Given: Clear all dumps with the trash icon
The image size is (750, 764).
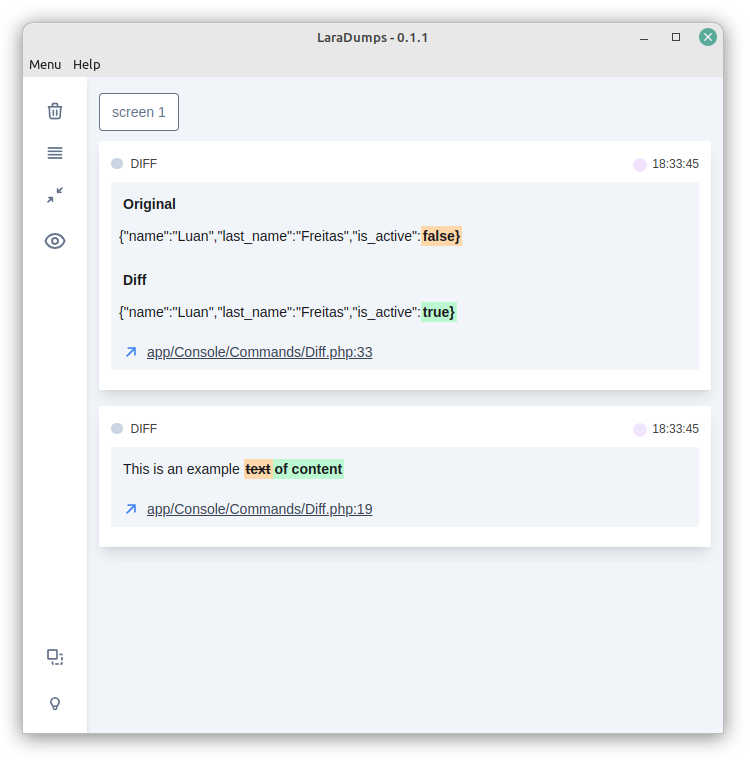Looking at the screenshot, I should pos(55,111).
